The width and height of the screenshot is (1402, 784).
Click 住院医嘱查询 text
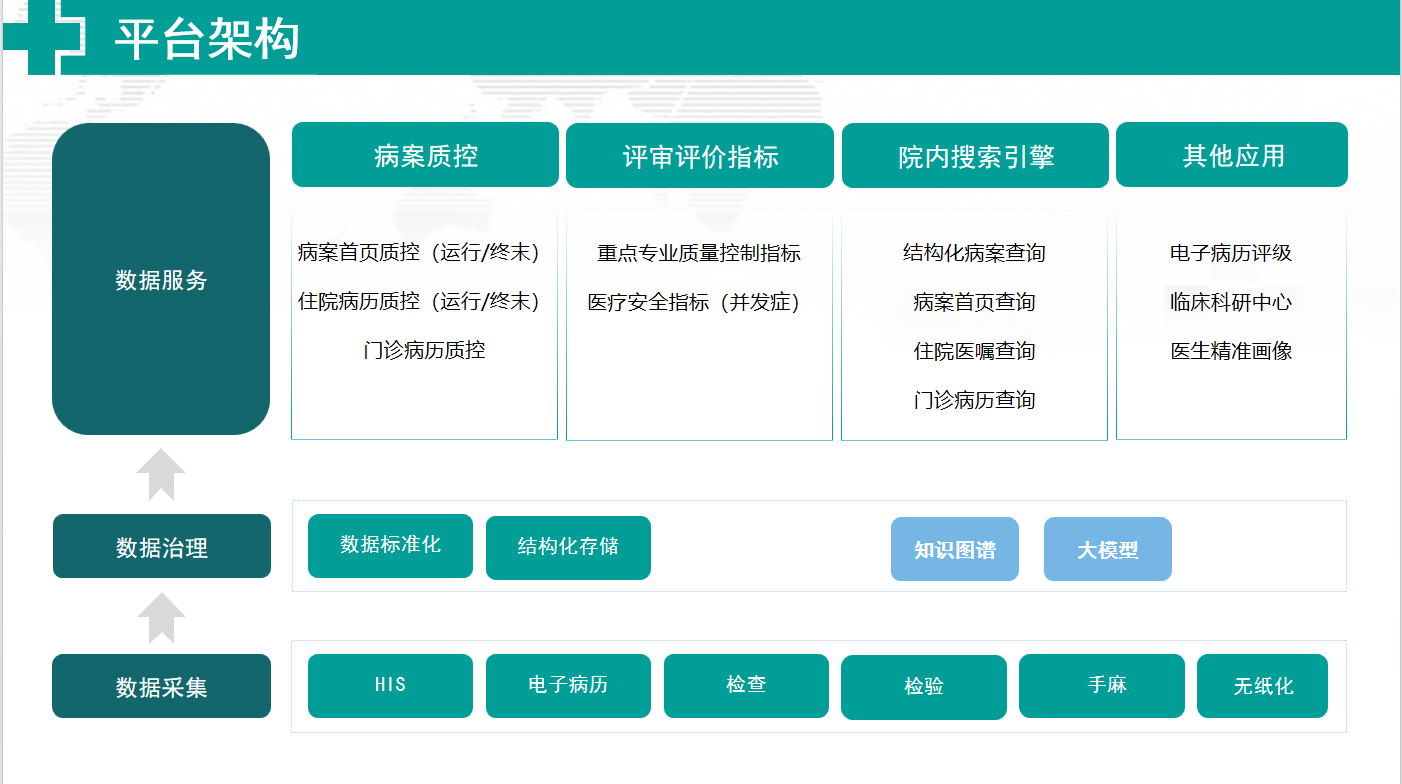pyautogui.click(x=974, y=351)
